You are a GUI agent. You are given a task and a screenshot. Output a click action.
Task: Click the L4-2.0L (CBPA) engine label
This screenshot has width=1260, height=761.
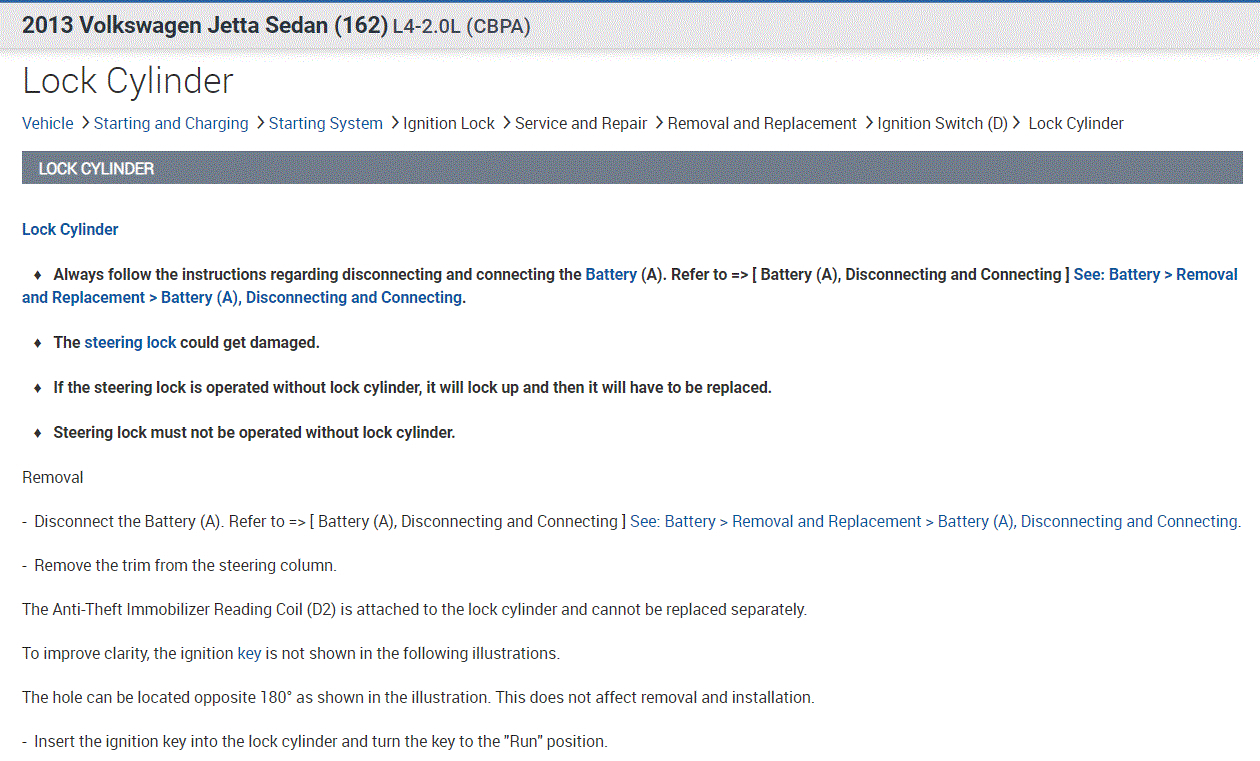coord(461,26)
